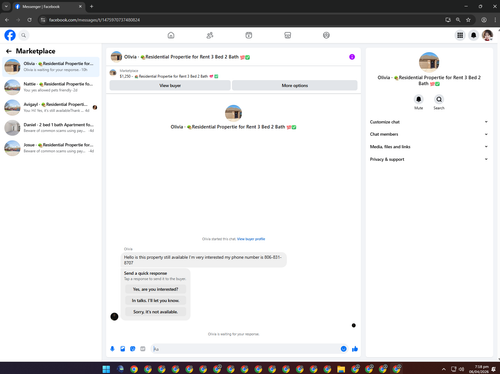
Task: Mute the Olivia chat with bell icon
Action: point(419,99)
